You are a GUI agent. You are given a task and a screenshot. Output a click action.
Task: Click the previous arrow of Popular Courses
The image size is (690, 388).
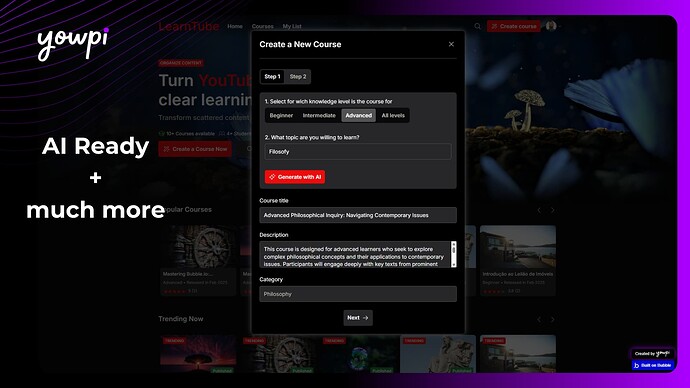point(539,210)
